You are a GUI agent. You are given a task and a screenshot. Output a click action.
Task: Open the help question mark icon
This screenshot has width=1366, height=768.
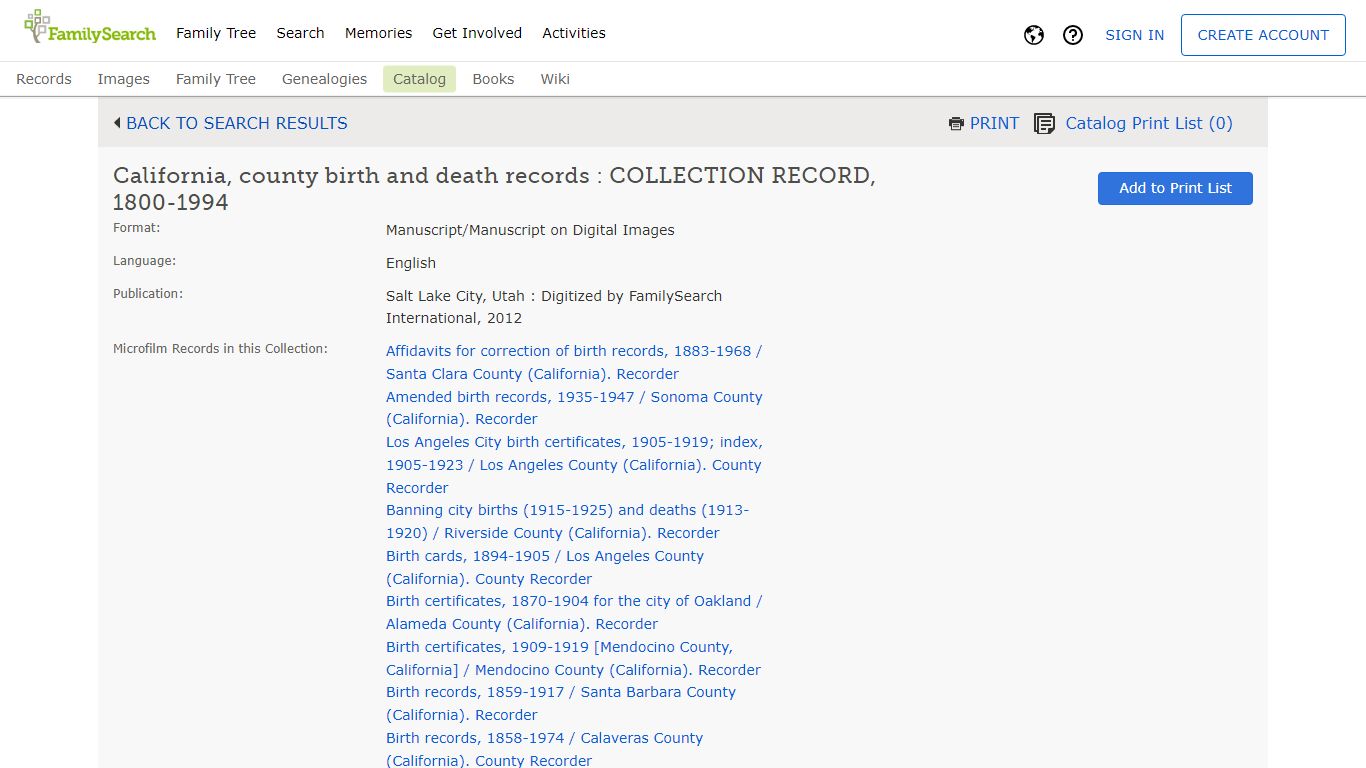pyautogui.click(x=1073, y=35)
